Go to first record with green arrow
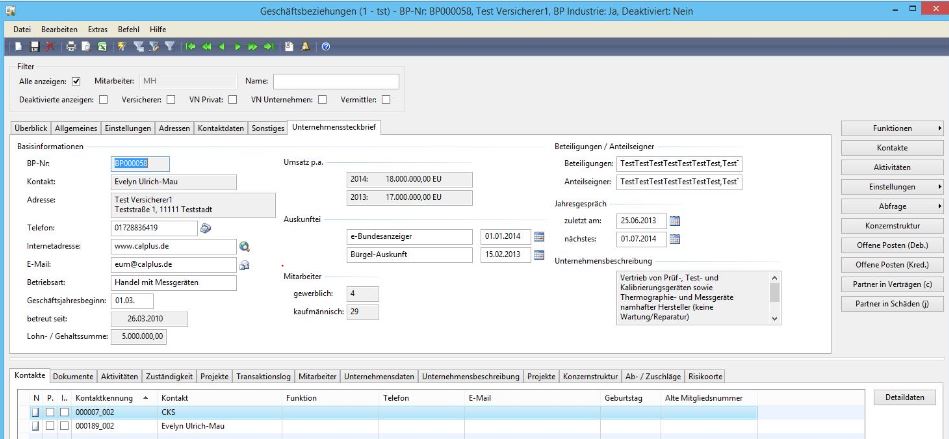The width and height of the screenshot is (949, 439). 191,46
